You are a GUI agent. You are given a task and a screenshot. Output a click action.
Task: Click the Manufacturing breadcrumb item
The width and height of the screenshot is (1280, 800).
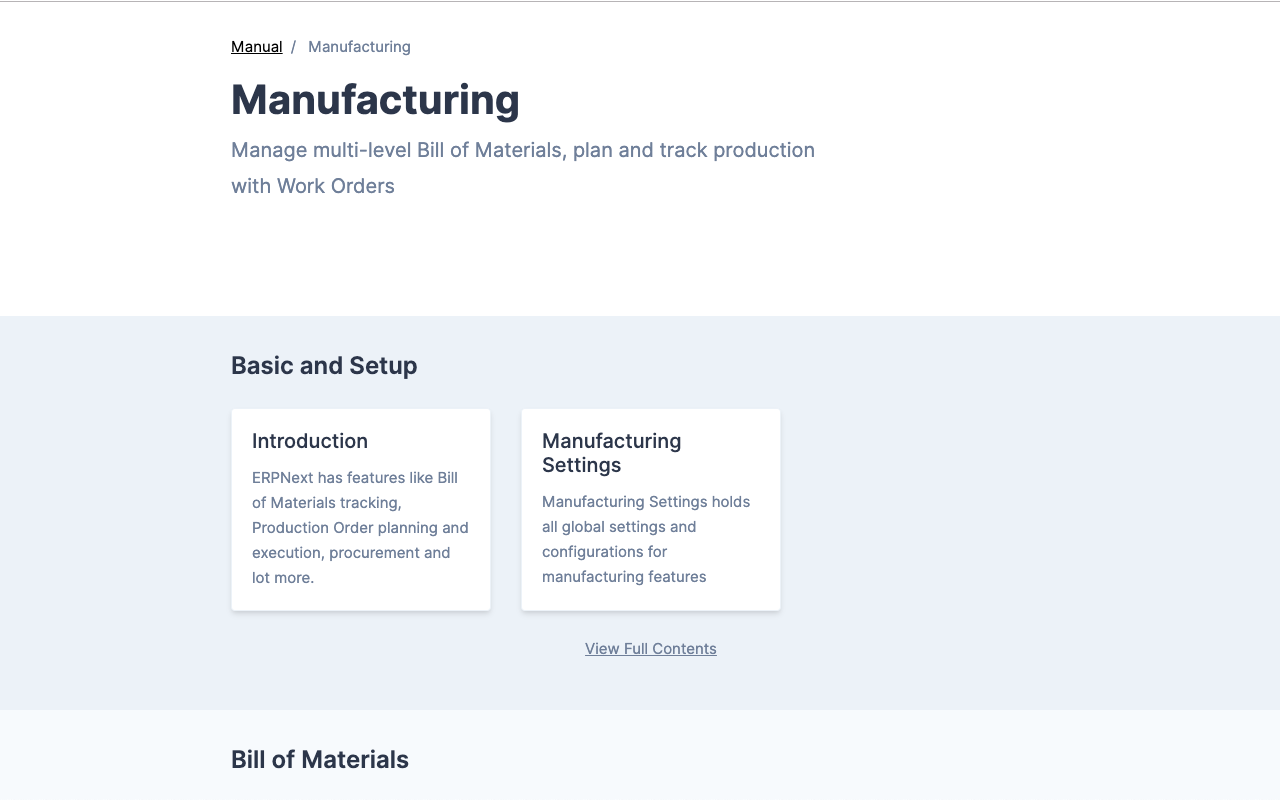(359, 46)
